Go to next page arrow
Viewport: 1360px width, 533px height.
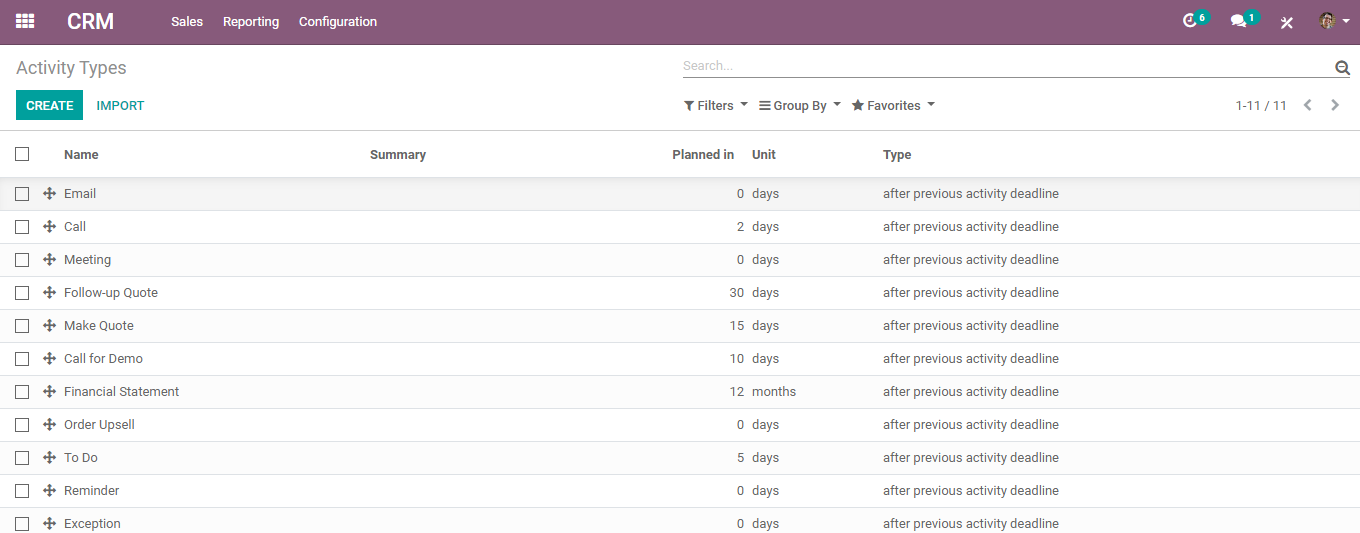pyautogui.click(x=1335, y=105)
